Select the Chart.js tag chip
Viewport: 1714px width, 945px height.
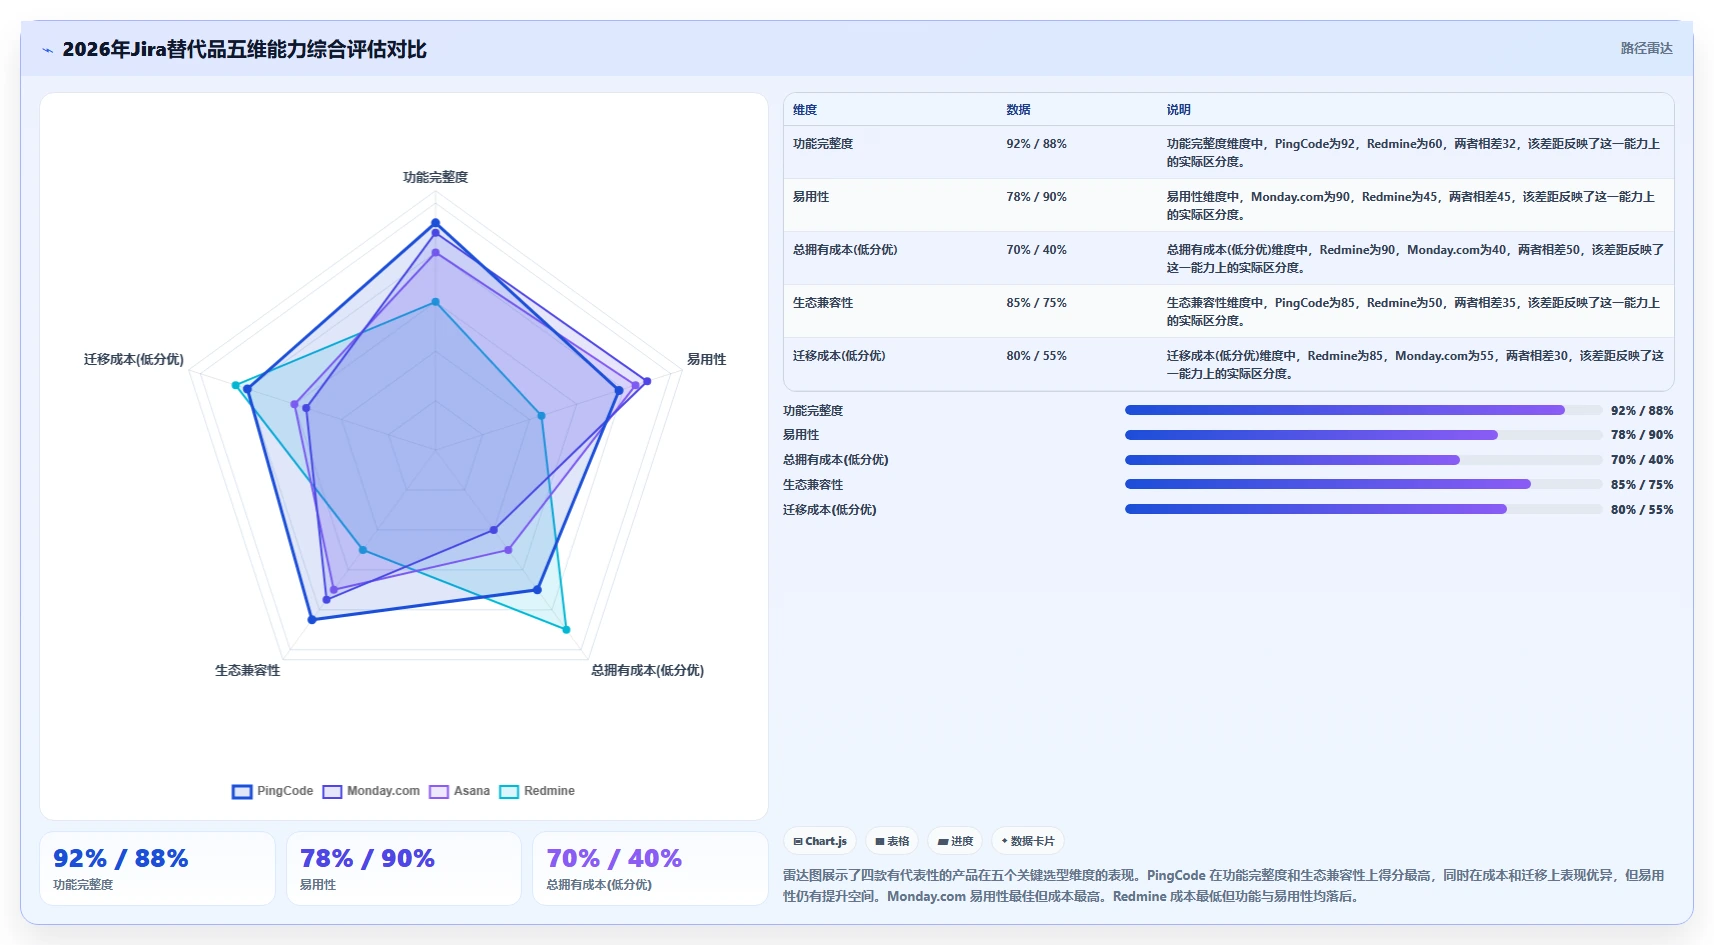point(820,841)
